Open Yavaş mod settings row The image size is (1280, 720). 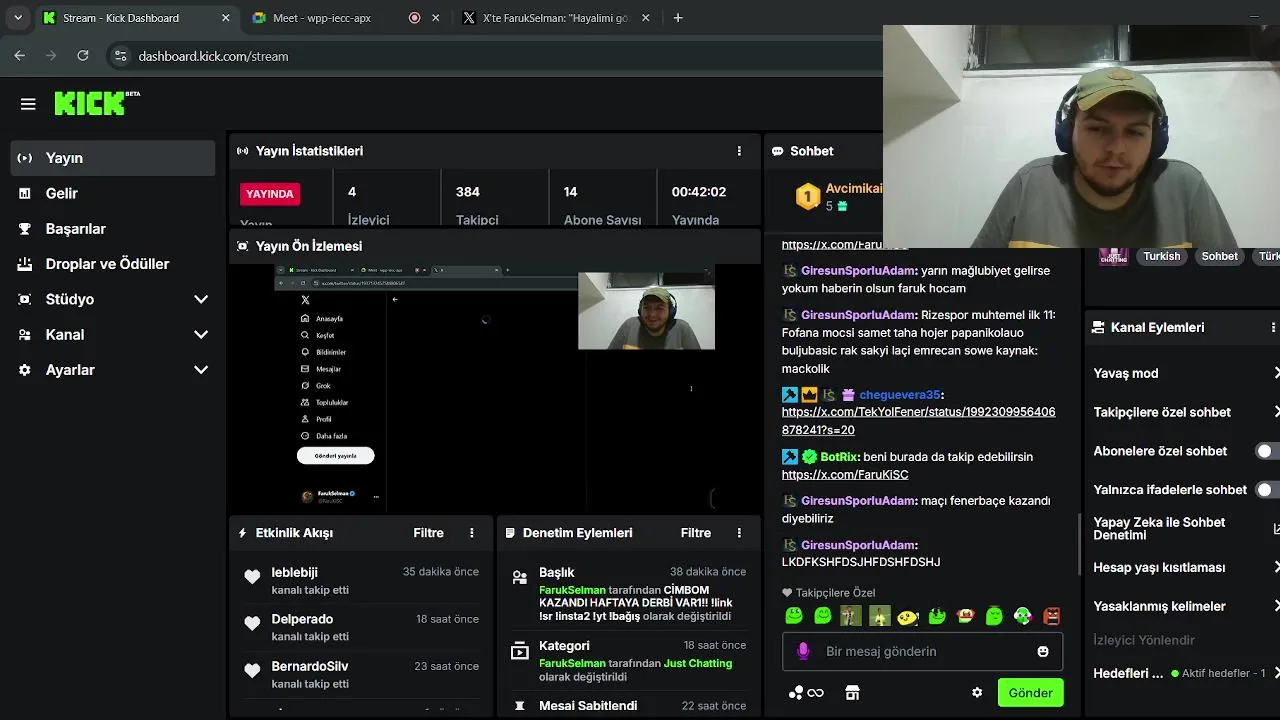(1184, 373)
